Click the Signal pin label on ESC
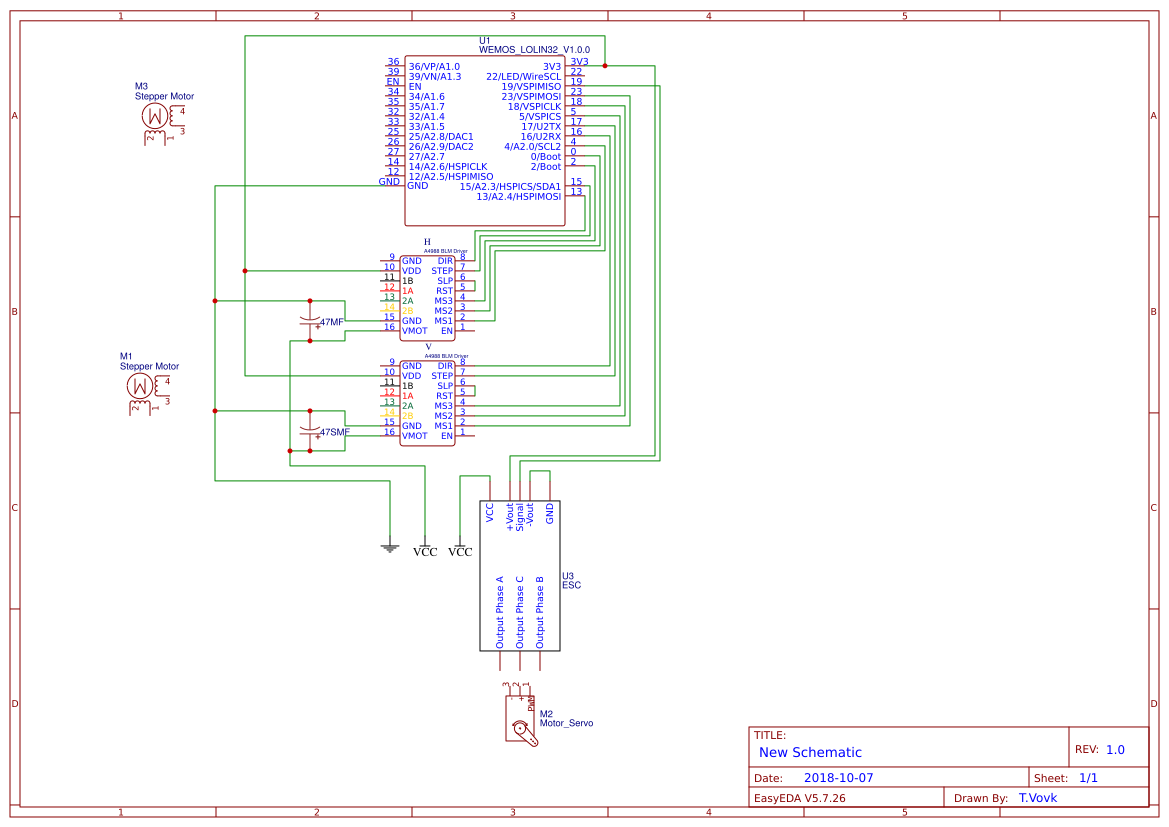Viewport: 1169px width, 827px height. pyautogui.click(x=520, y=518)
